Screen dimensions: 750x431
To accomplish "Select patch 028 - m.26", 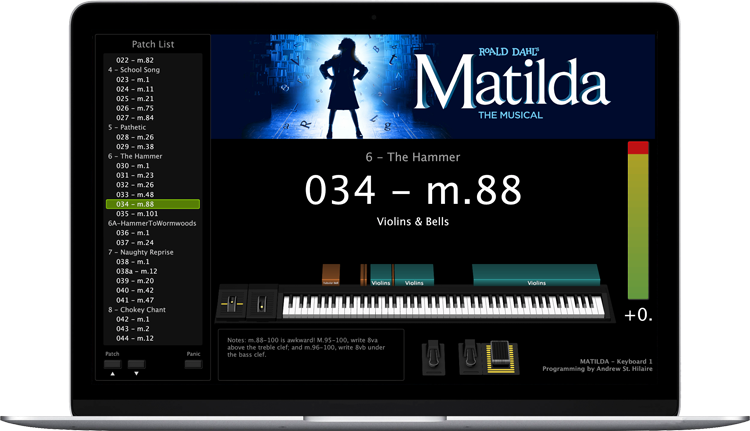I will 153,137.
